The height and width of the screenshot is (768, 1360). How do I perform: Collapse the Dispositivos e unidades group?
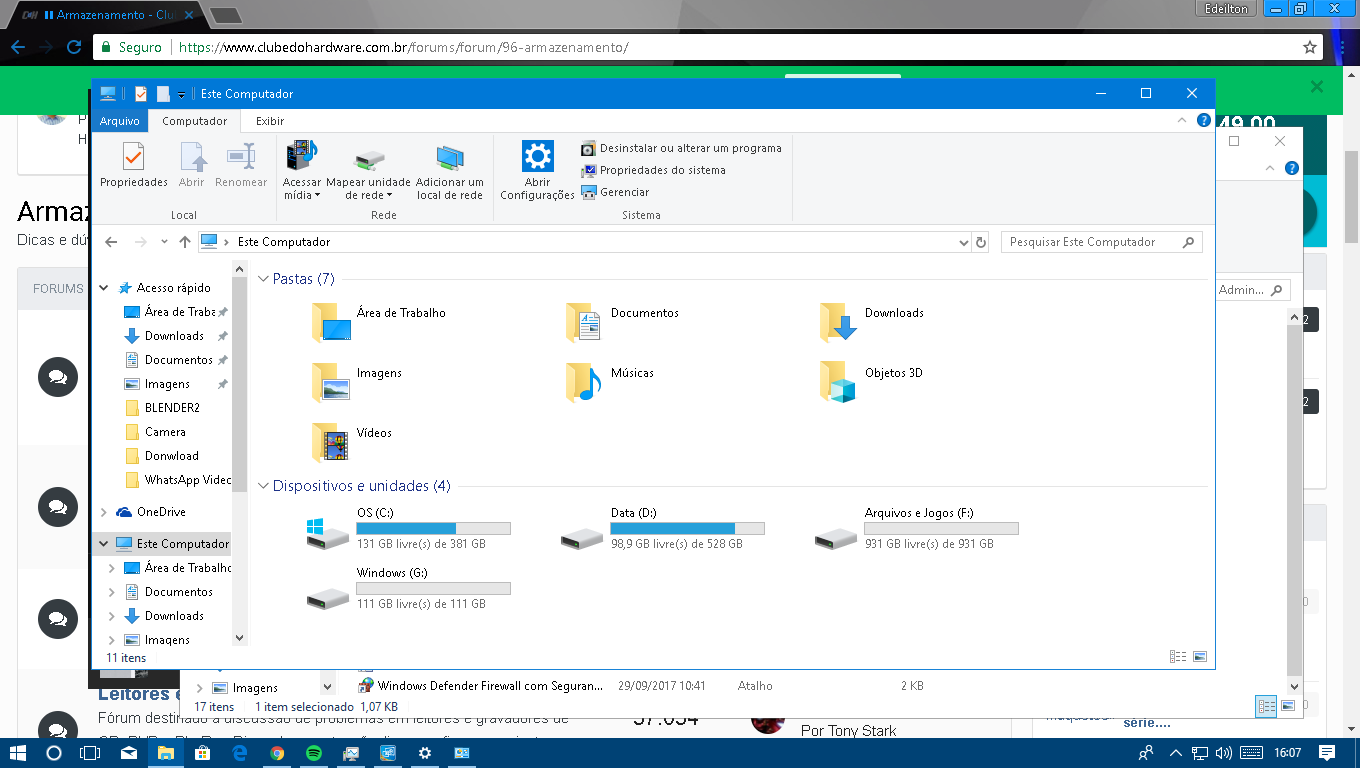[264, 486]
